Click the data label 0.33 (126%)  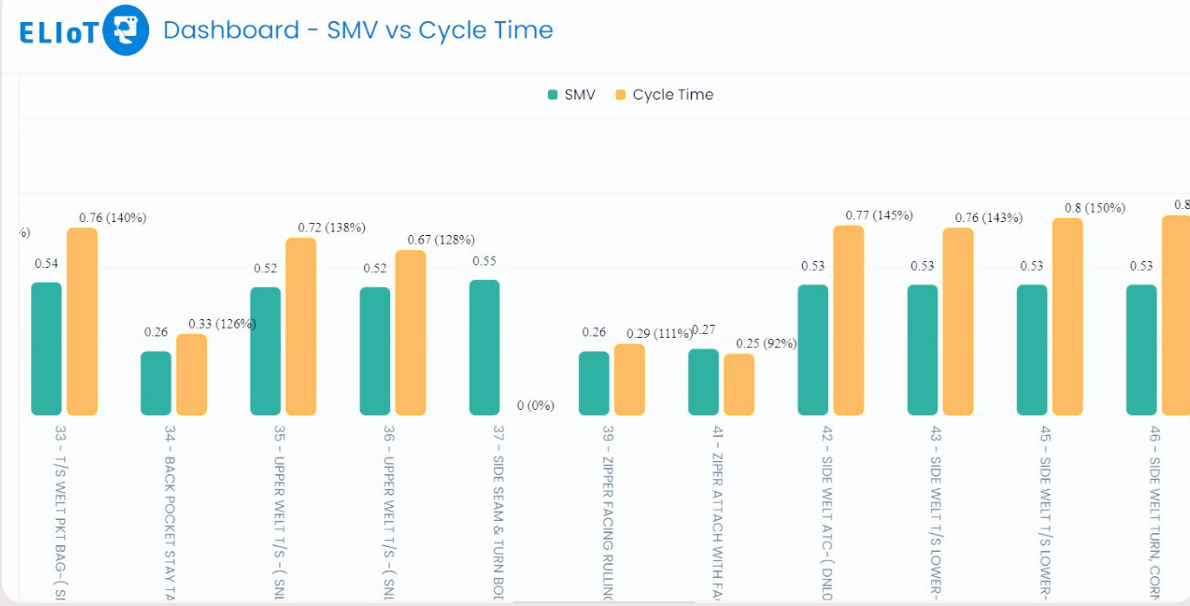coord(222,324)
